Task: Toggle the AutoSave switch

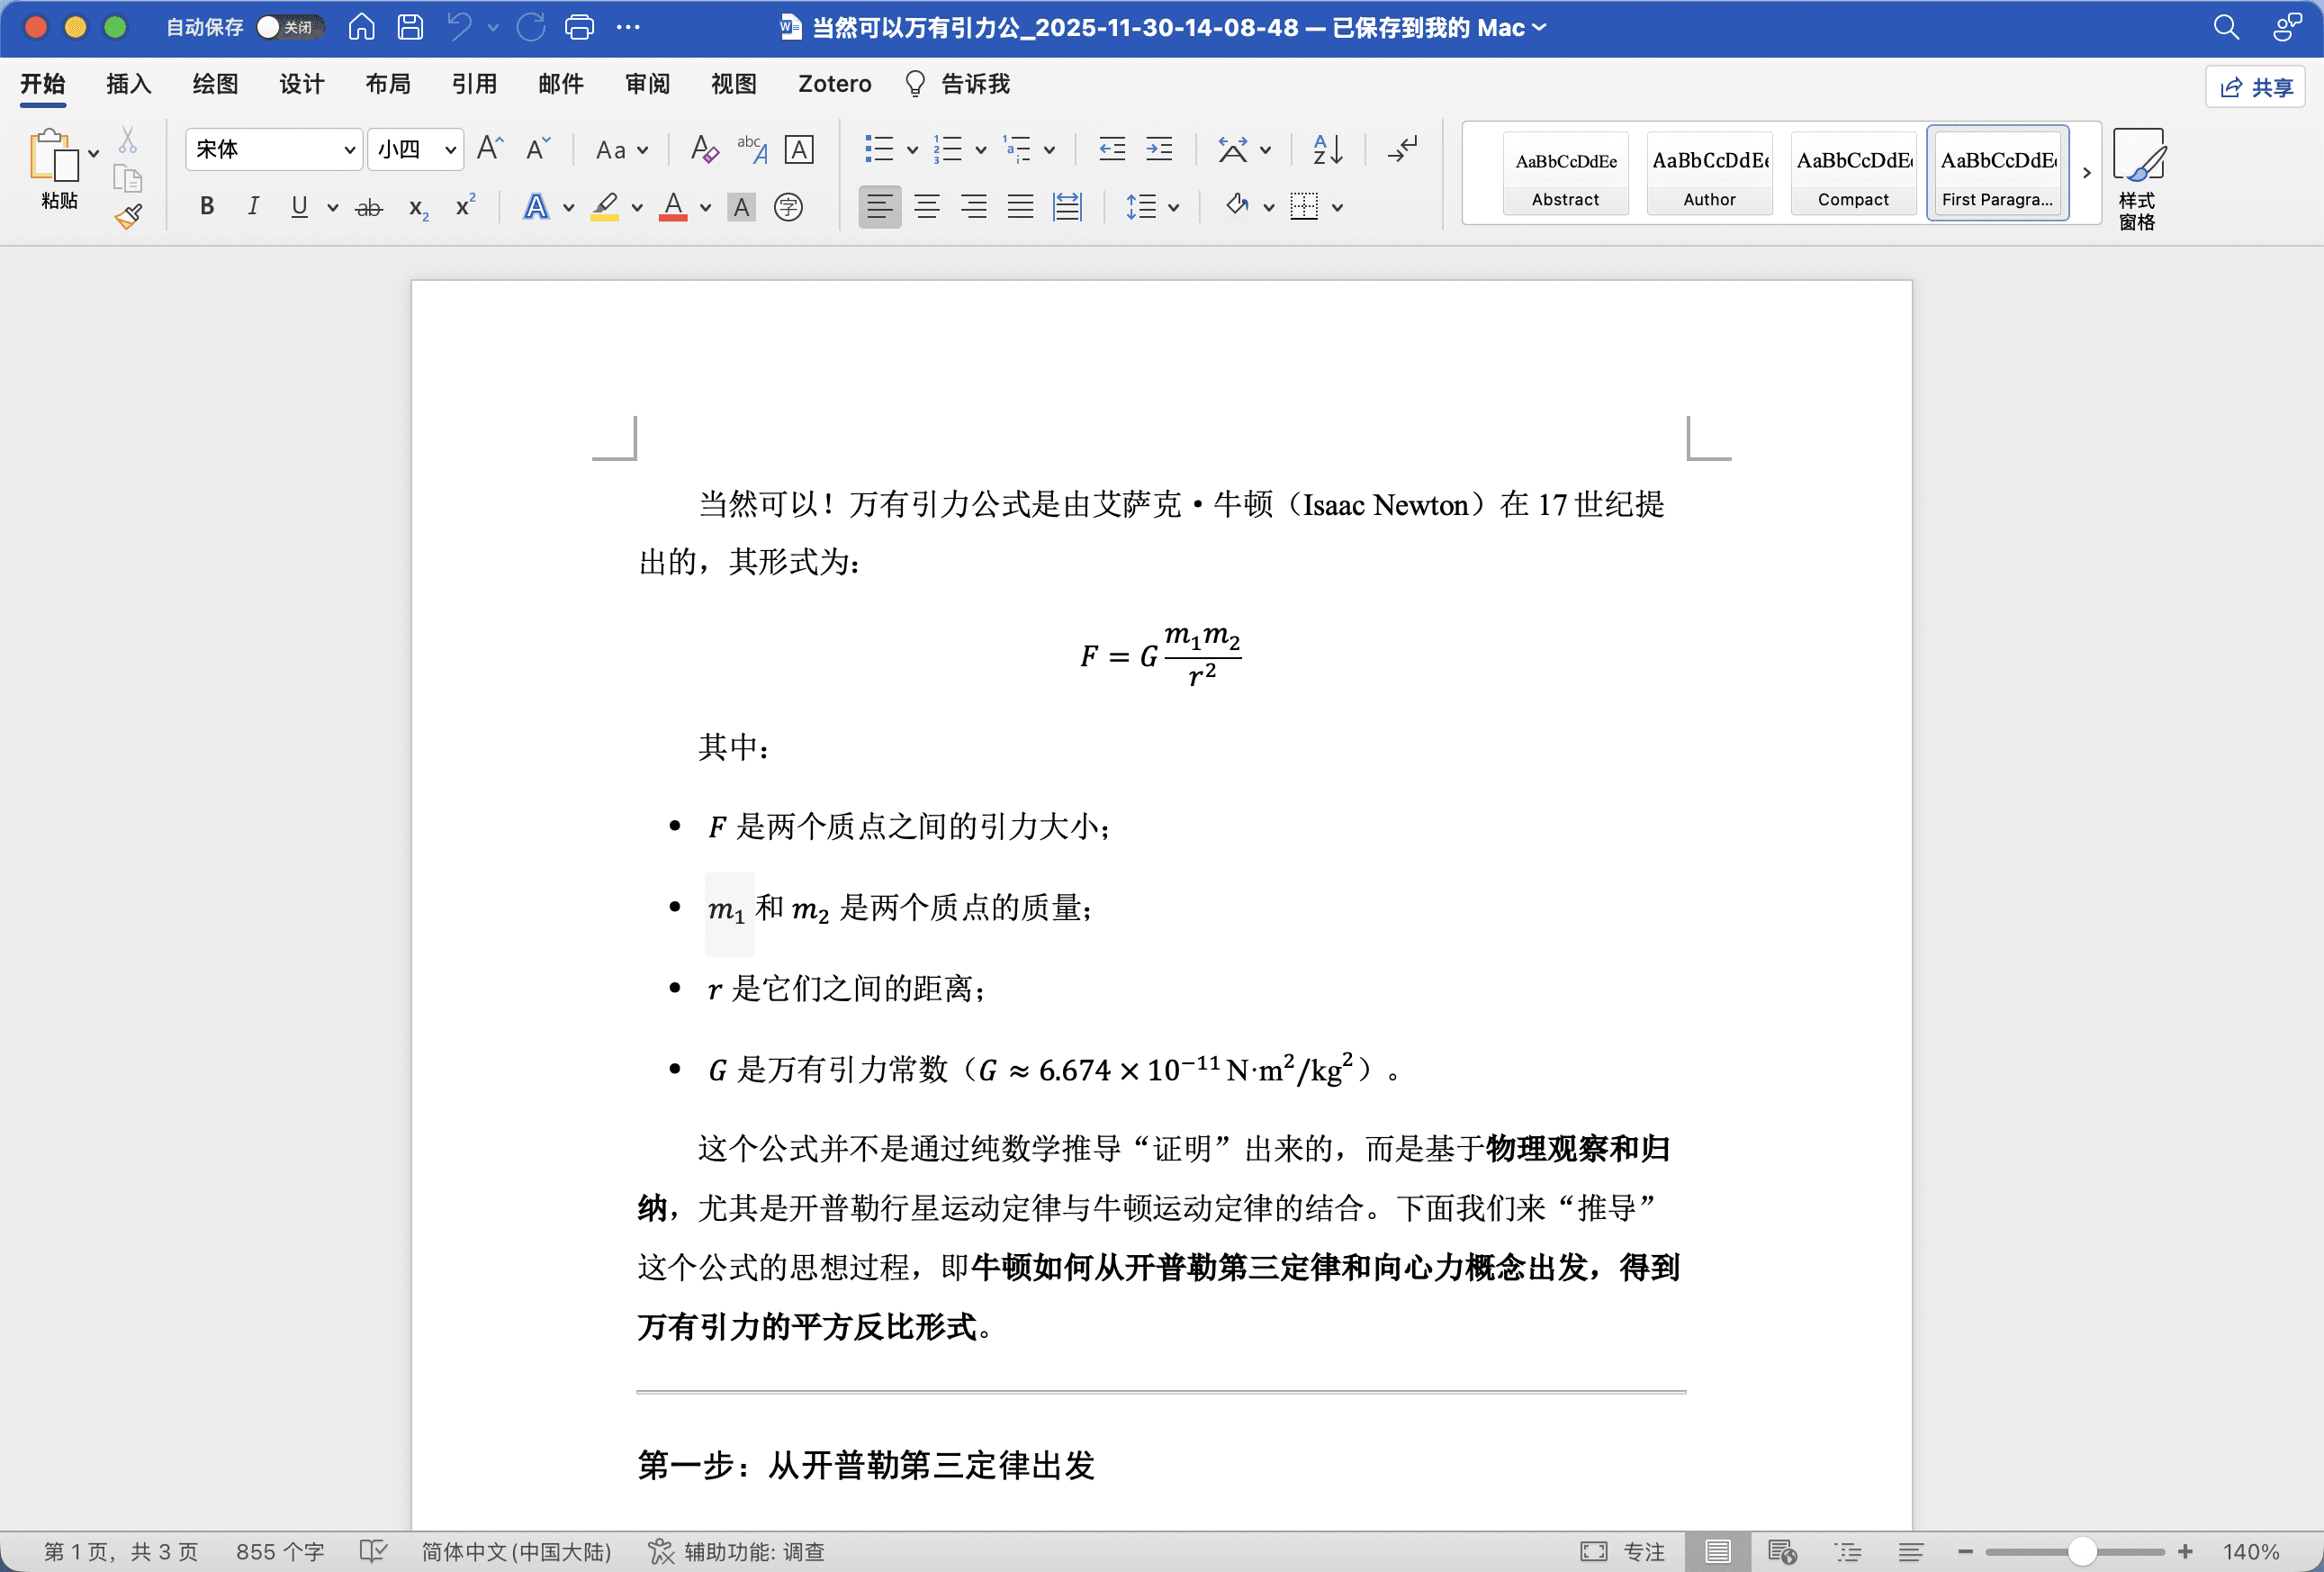Action: [x=289, y=27]
